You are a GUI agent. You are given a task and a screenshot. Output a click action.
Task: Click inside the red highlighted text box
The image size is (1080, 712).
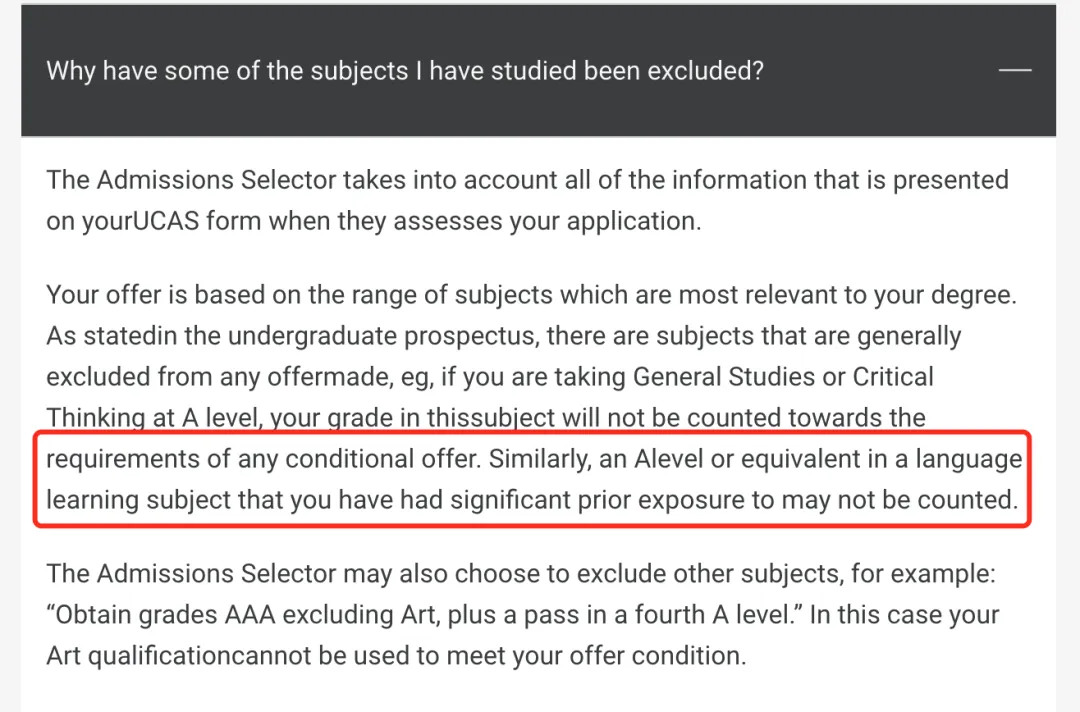[532, 479]
